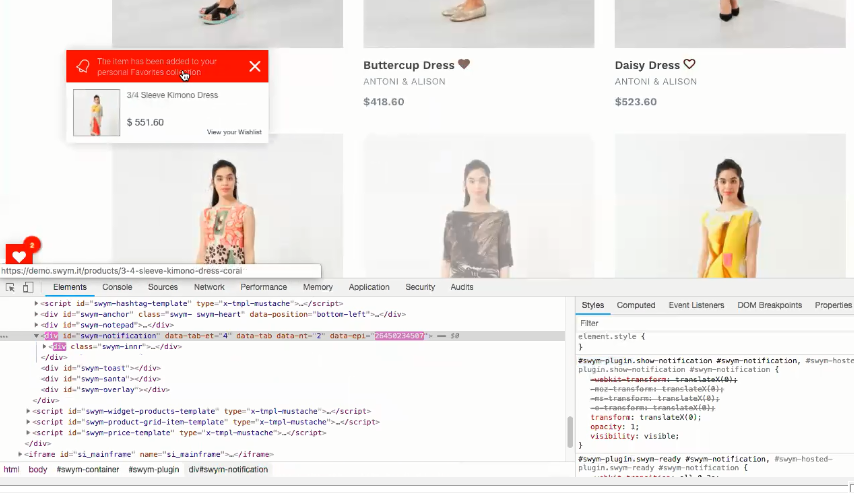Open the red wishlist heart launcher button
854x493 pixels.
click(19, 256)
